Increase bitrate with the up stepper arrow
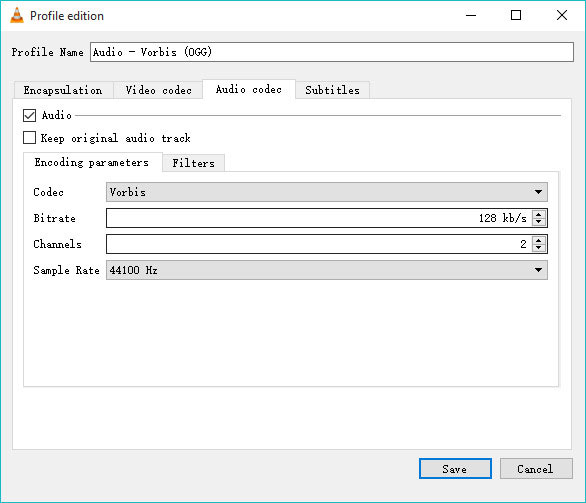 pyautogui.click(x=539, y=214)
